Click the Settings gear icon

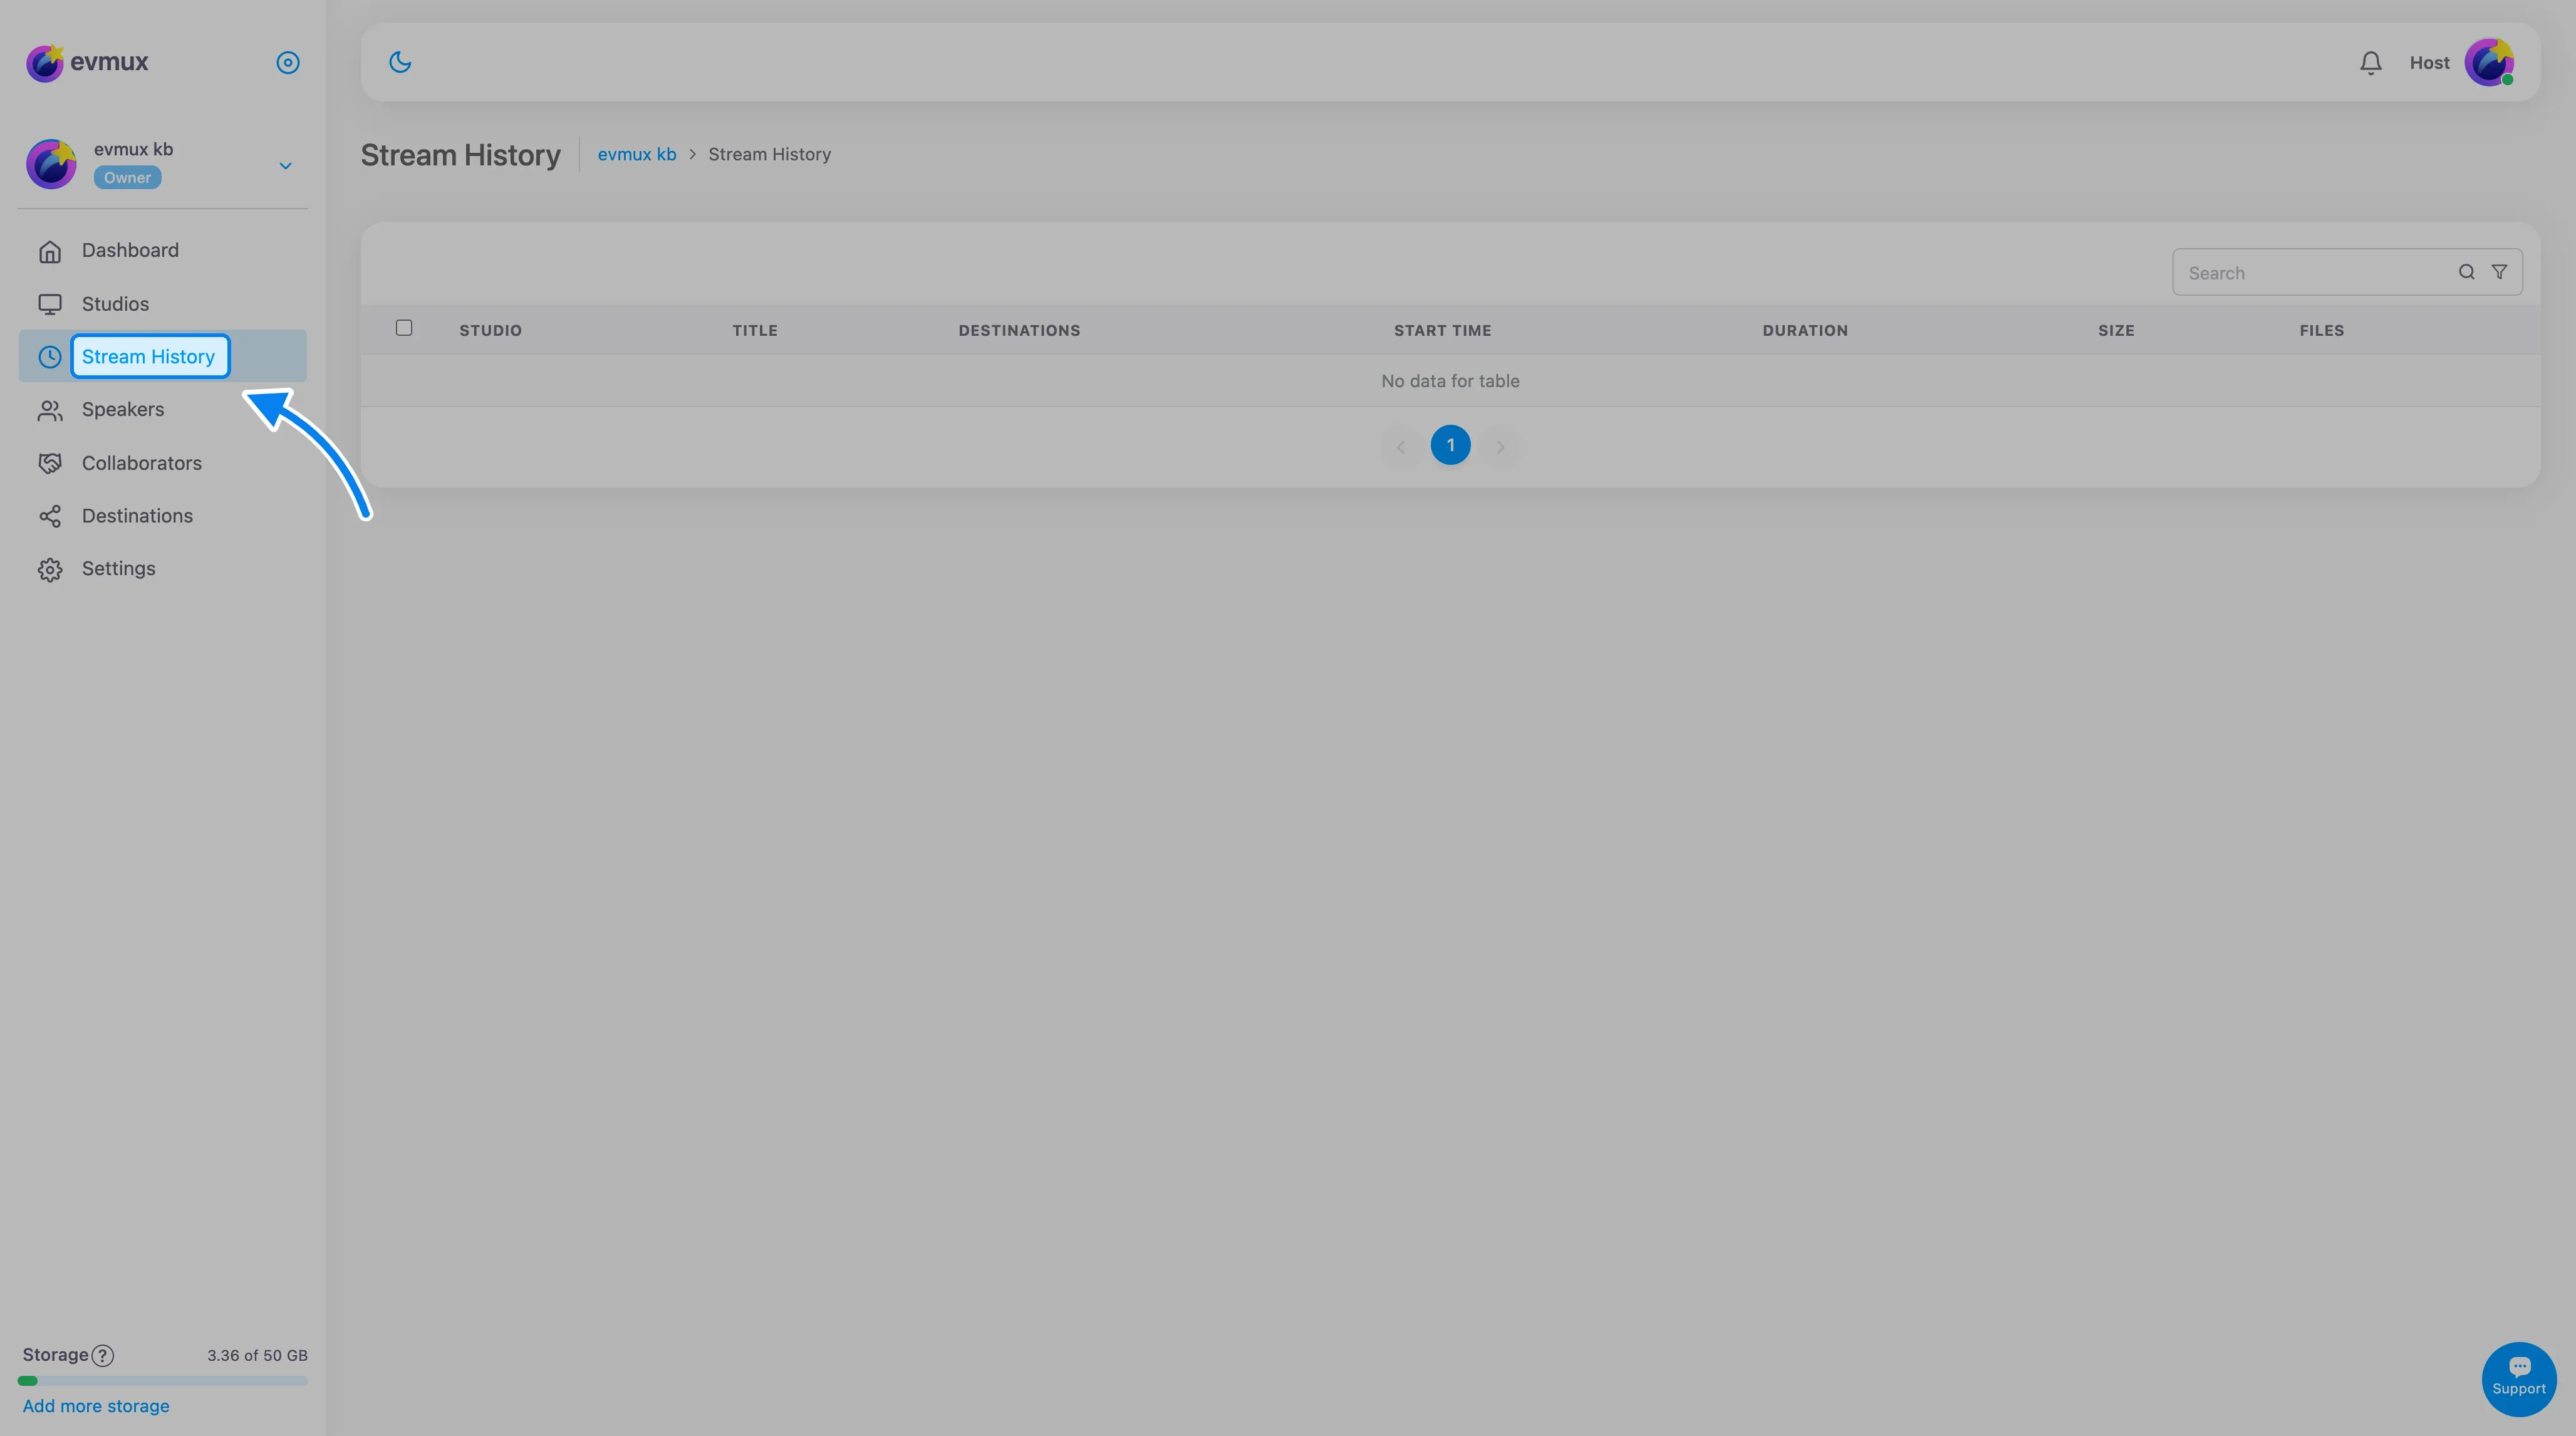tap(50, 570)
